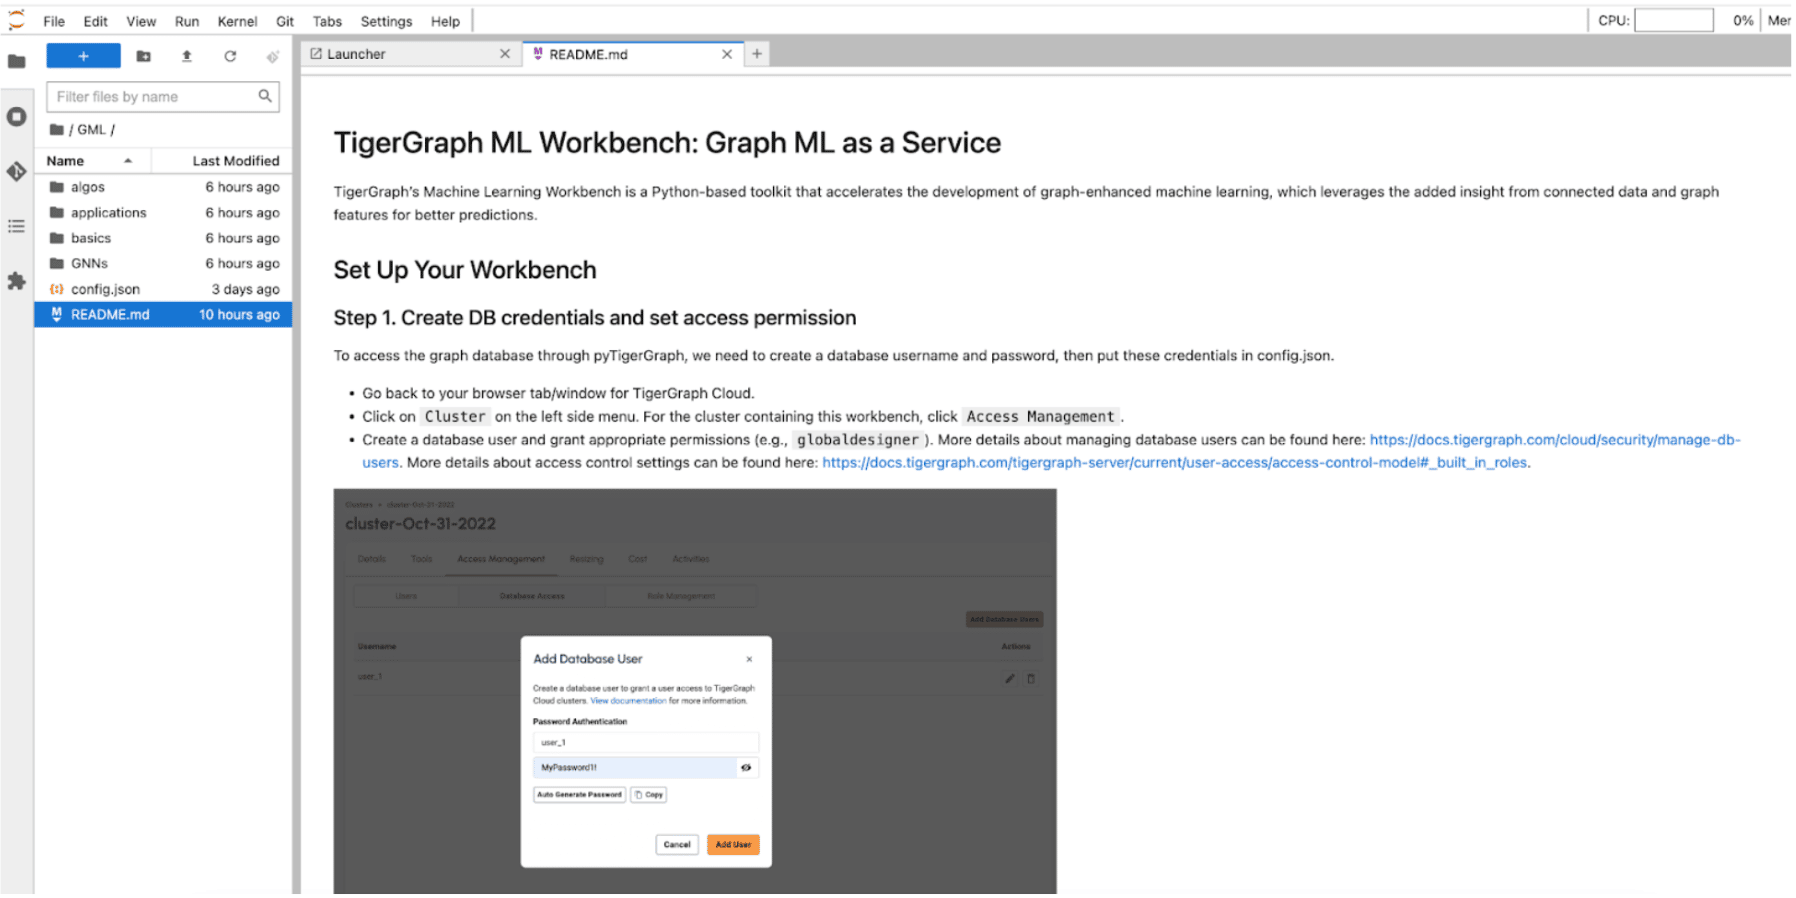Open the File menu
This screenshot has height=898, width=1796.
point(54,21)
